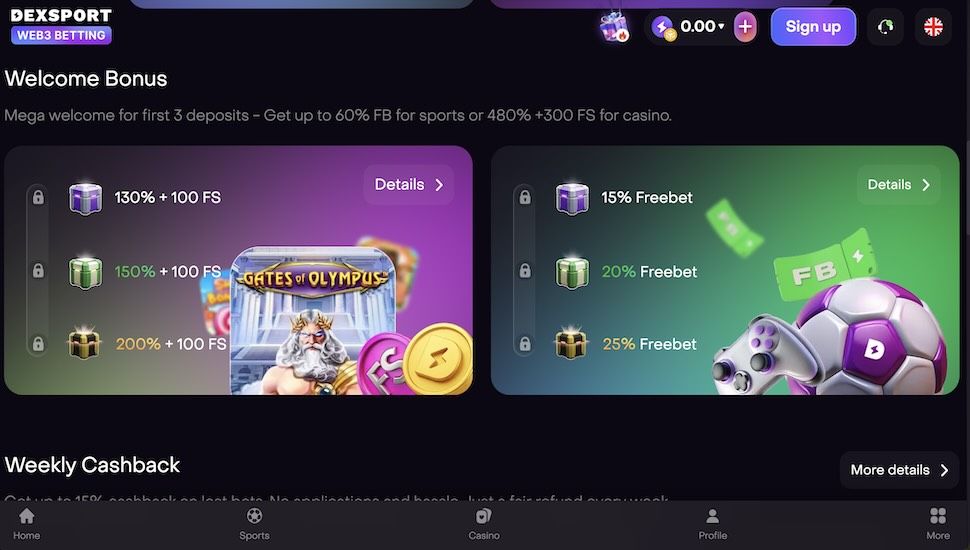Image resolution: width=970 pixels, height=550 pixels.
Task: Open the Profile tab
Action: [713, 524]
